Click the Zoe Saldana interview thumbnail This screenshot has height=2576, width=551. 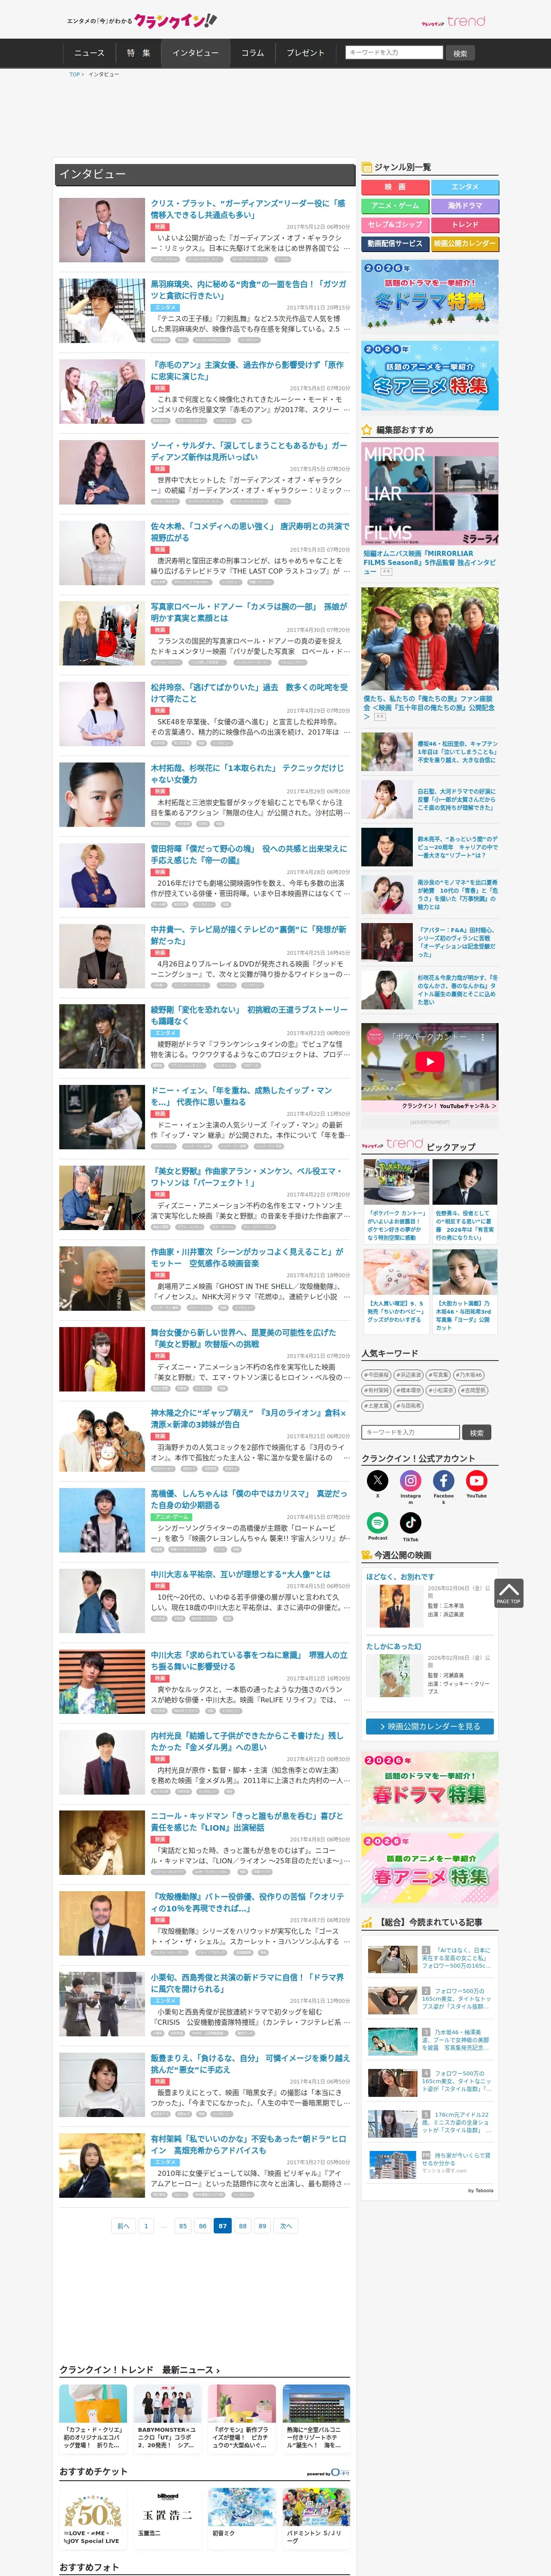[102, 472]
